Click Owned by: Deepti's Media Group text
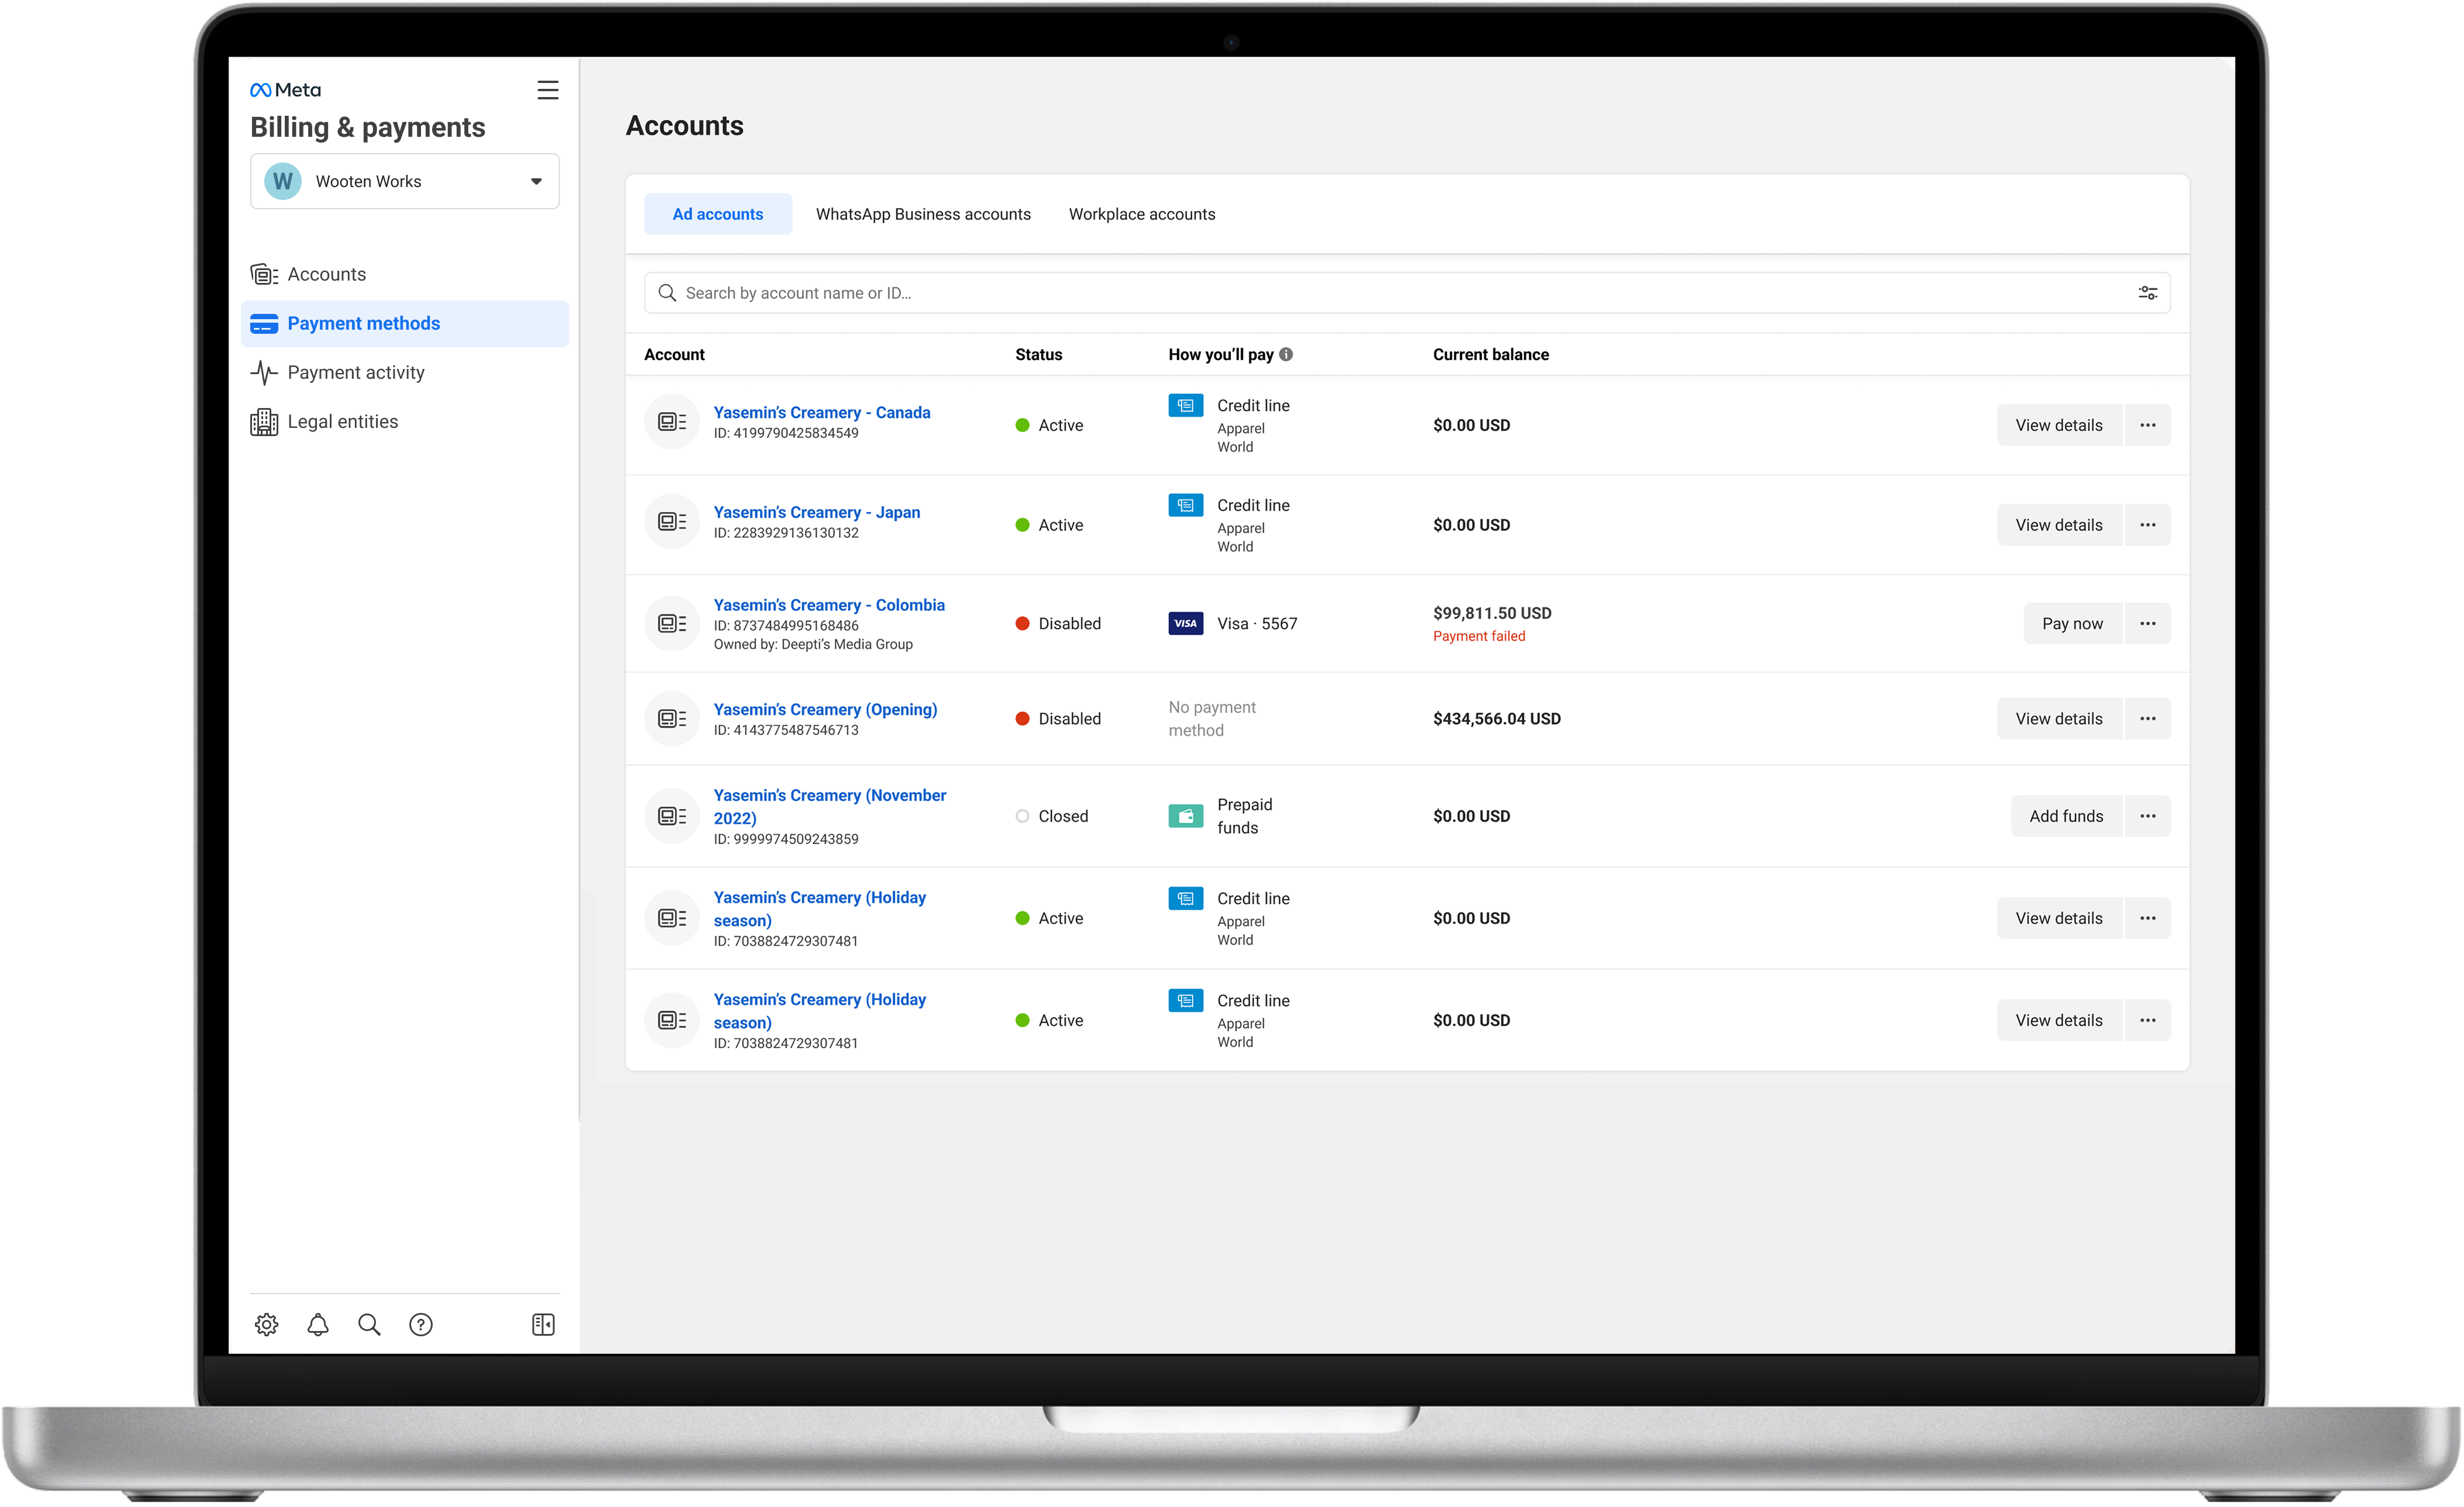 [x=813, y=644]
